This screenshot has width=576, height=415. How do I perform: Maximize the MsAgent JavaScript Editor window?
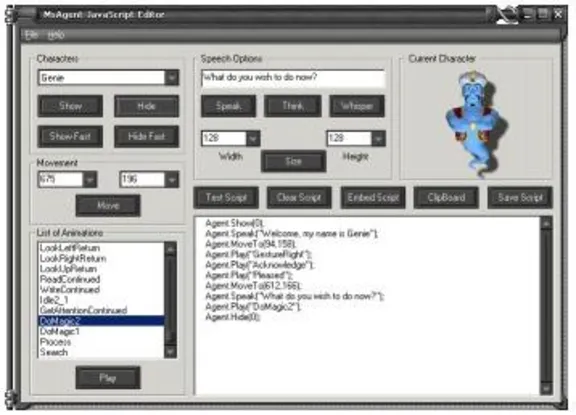pyautogui.click(x=543, y=14)
